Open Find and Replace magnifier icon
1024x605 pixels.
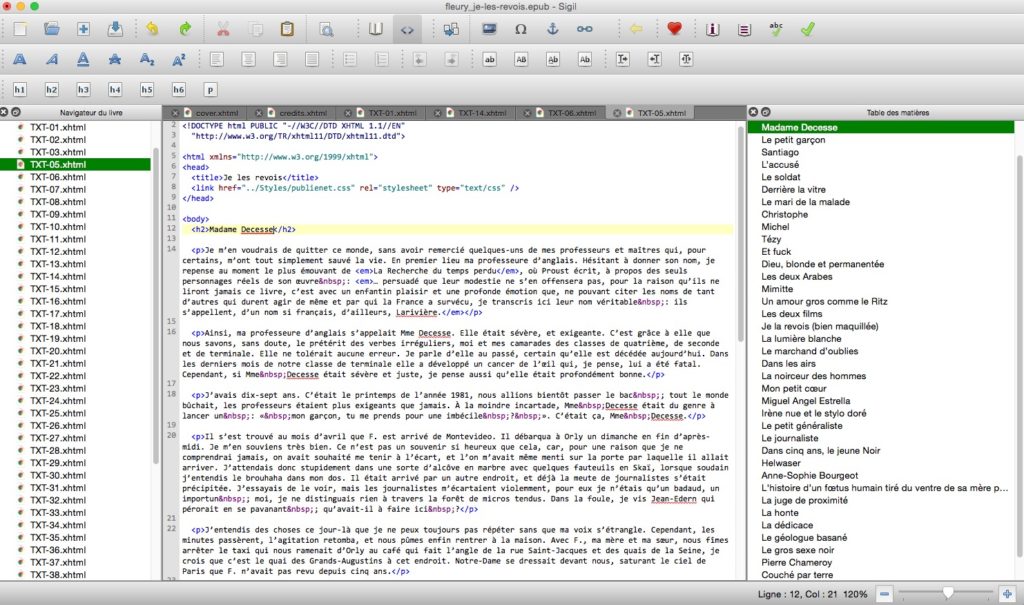pyautogui.click(x=325, y=29)
